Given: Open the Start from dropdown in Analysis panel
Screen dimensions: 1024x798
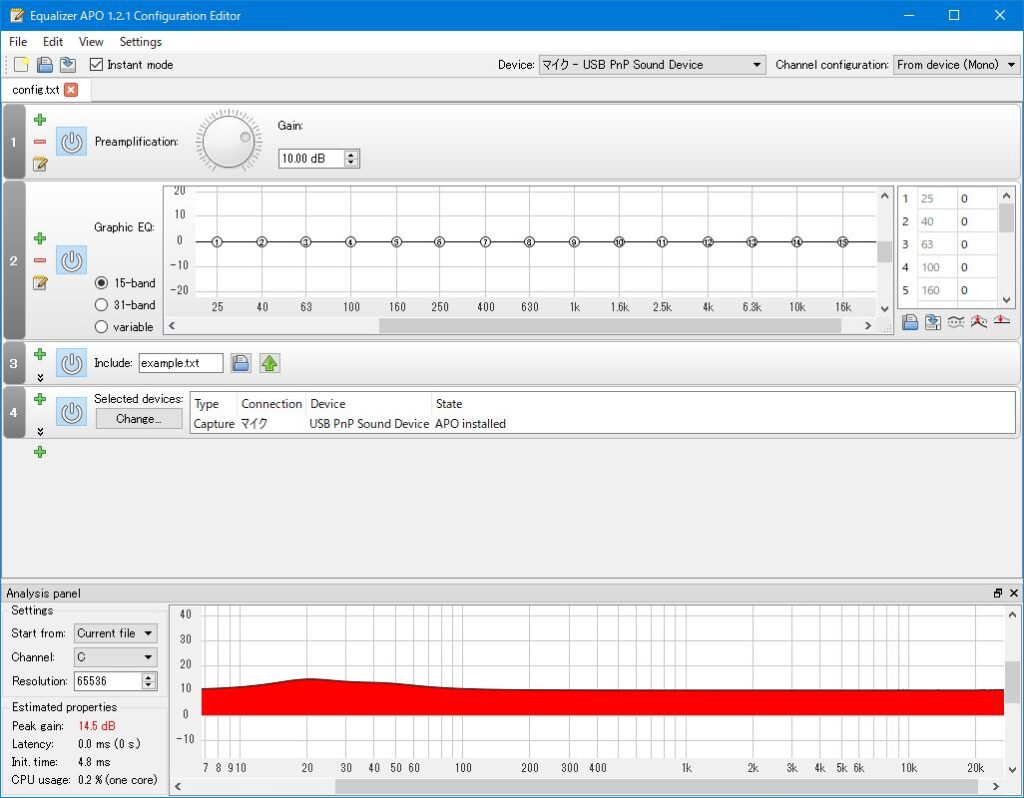Looking at the screenshot, I should [114, 633].
